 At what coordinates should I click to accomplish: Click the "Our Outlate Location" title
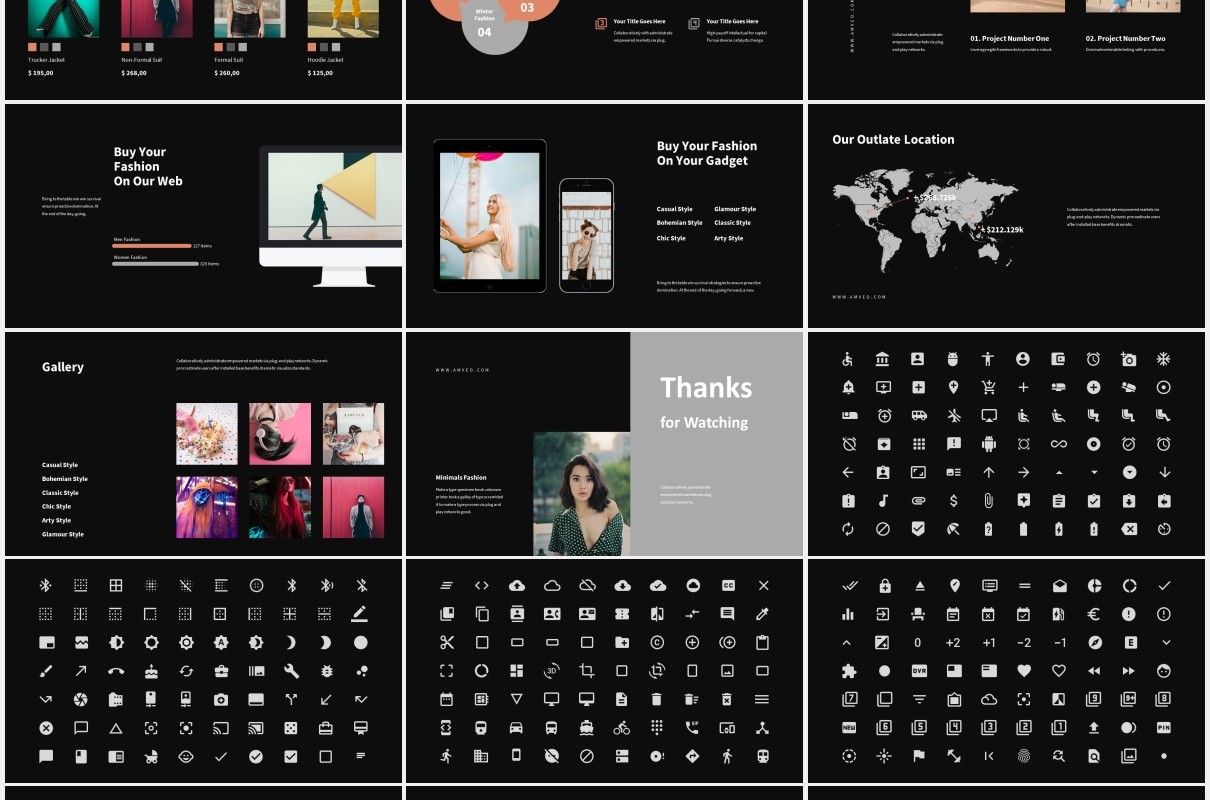[x=893, y=140]
